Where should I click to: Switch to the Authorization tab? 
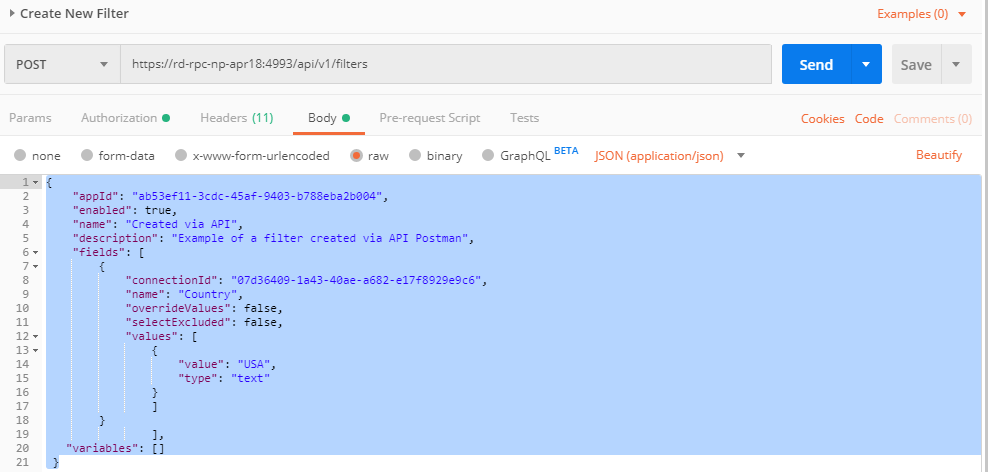tap(125, 118)
